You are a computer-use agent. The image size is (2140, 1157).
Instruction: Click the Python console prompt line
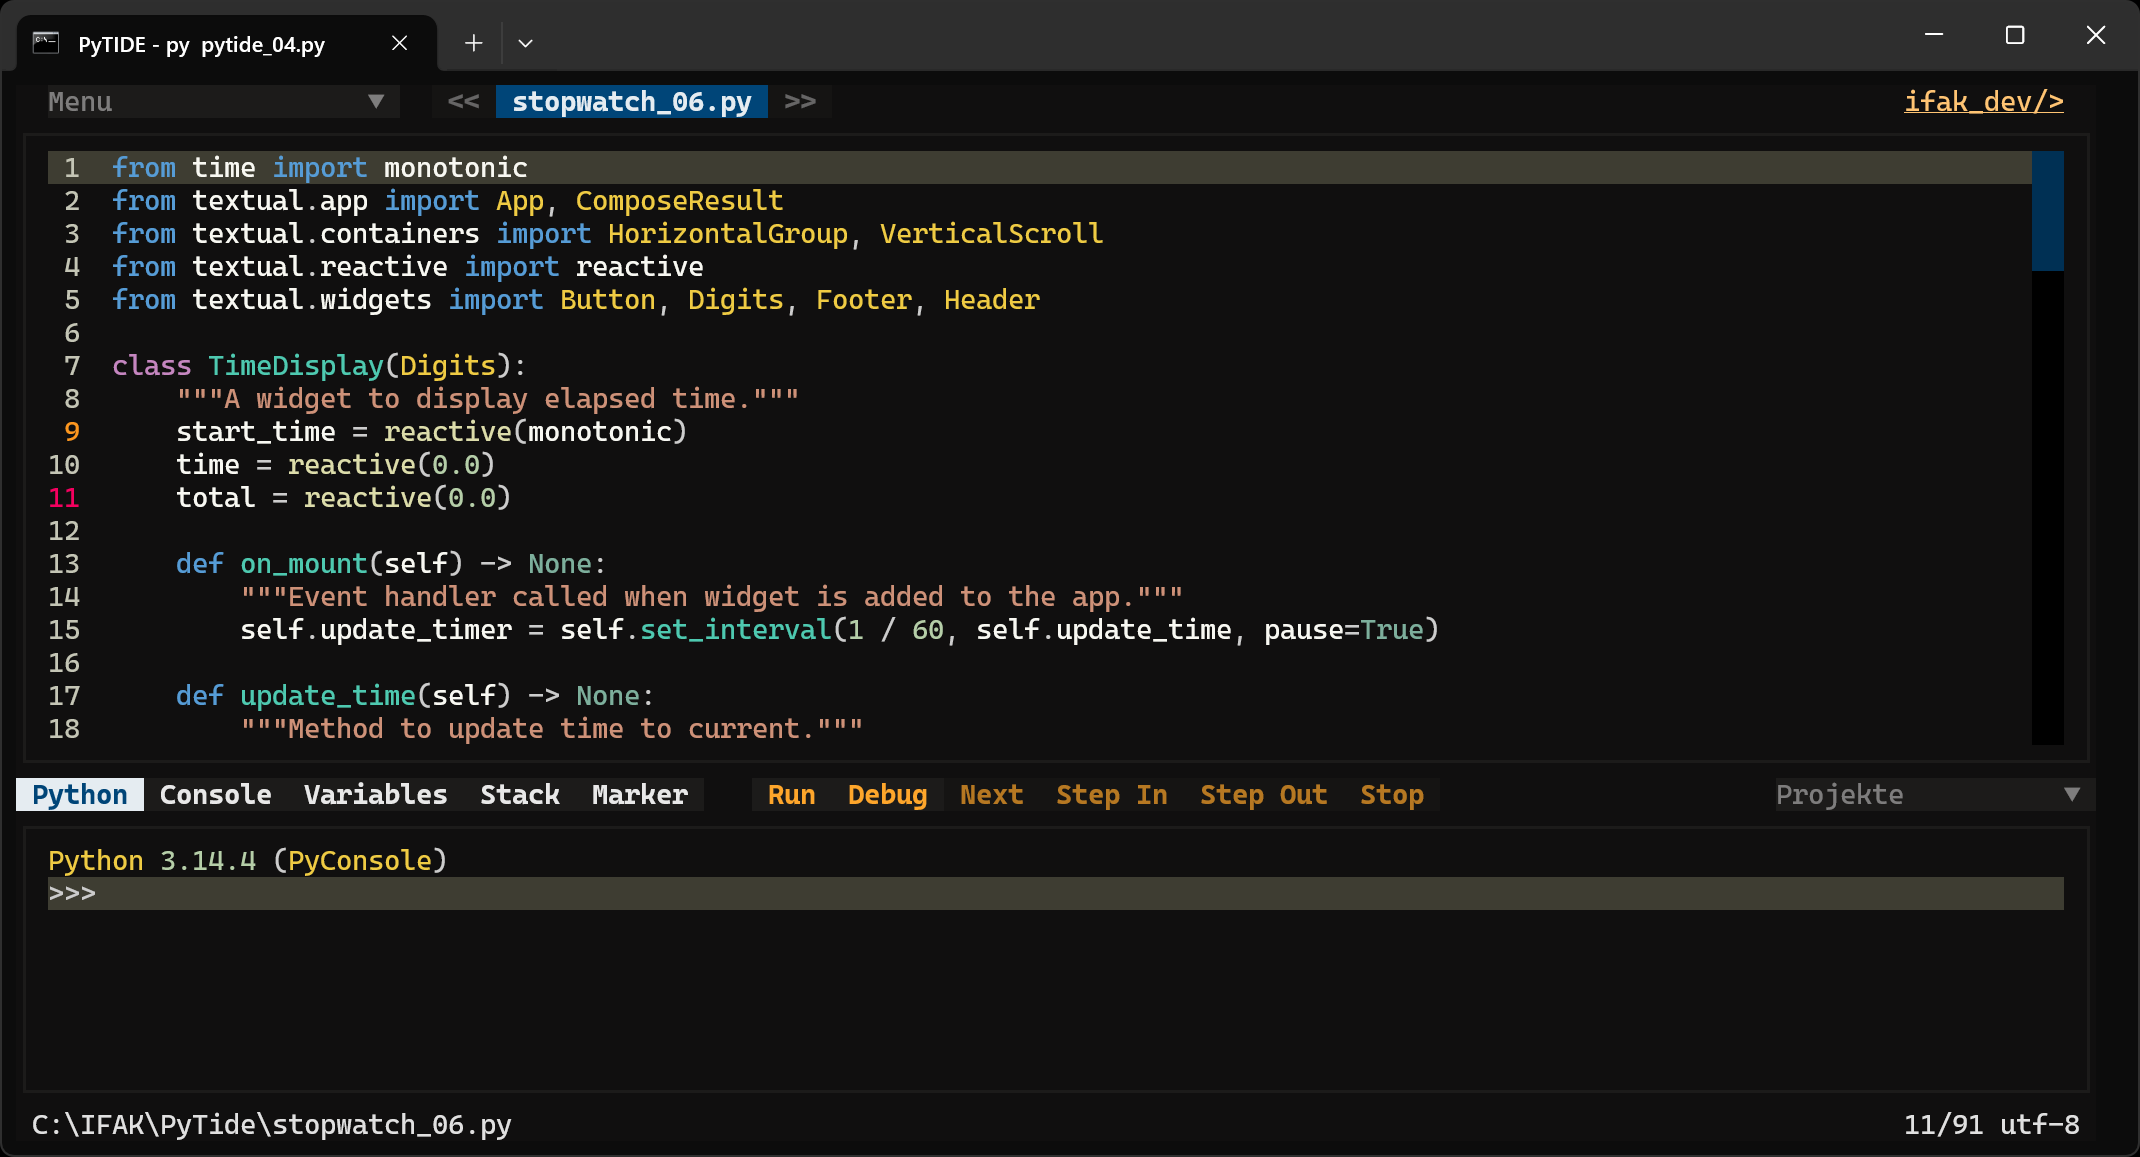coord(1055,893)
